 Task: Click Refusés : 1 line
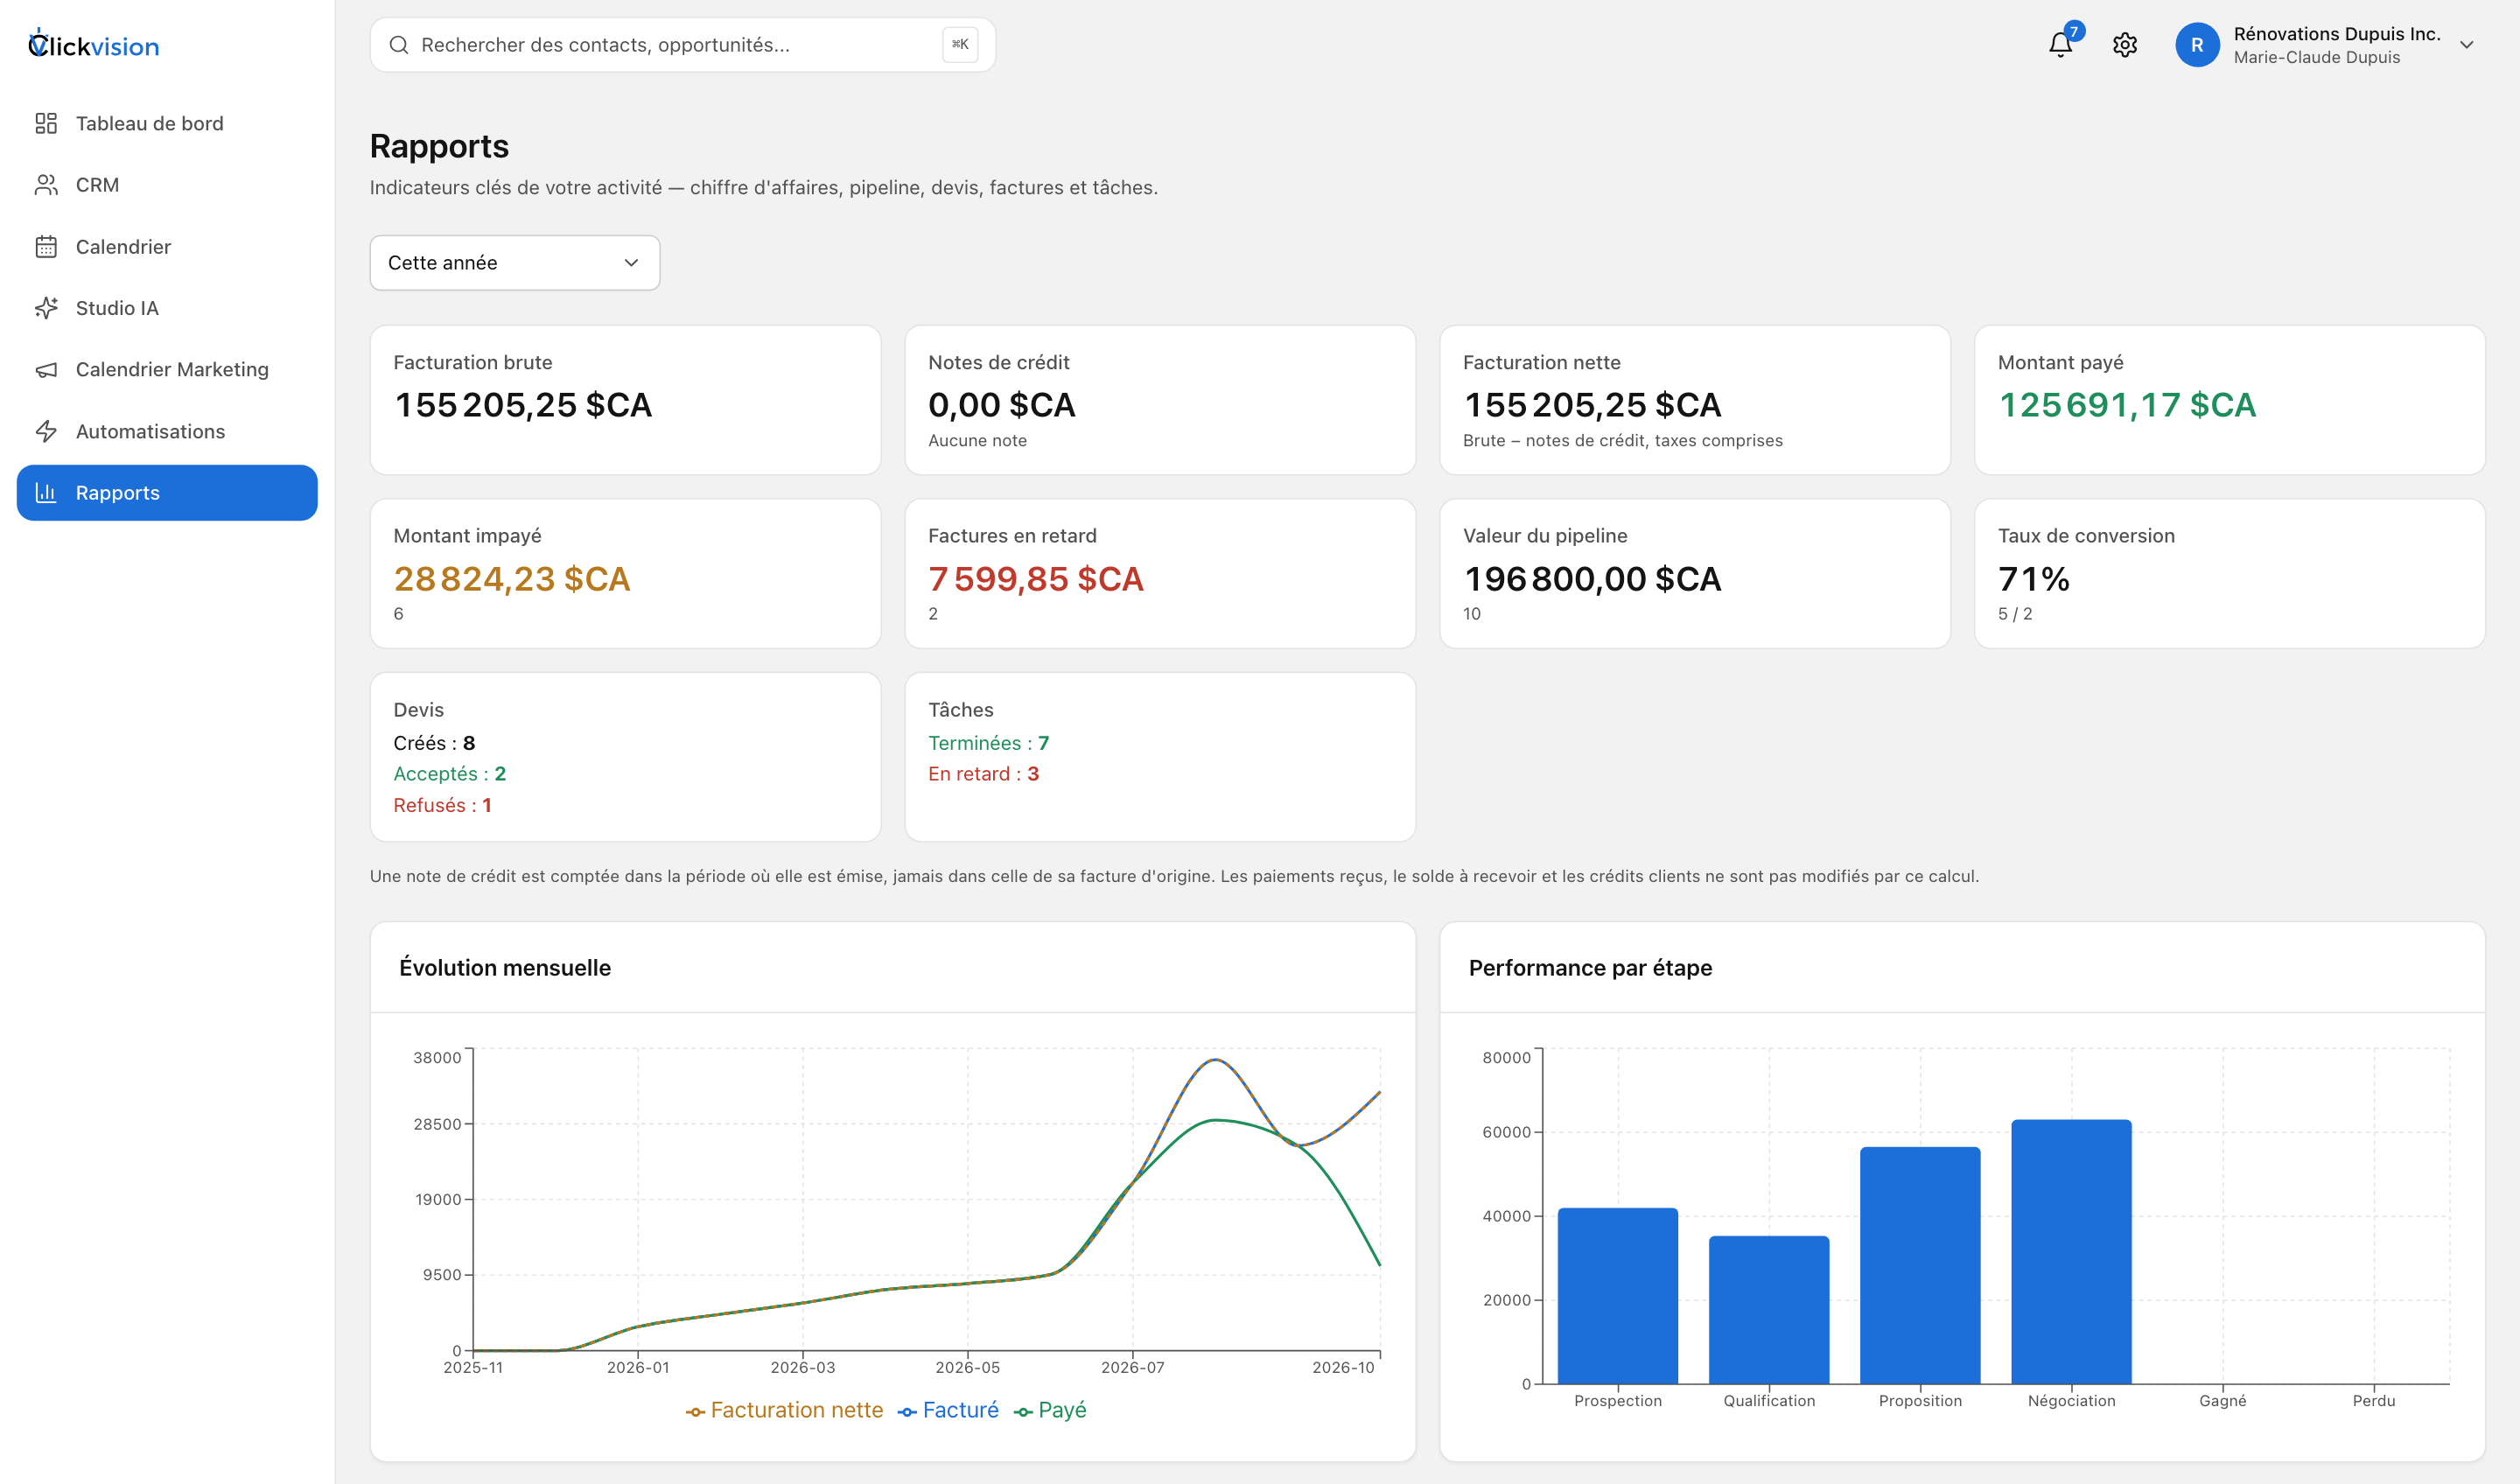442,805
